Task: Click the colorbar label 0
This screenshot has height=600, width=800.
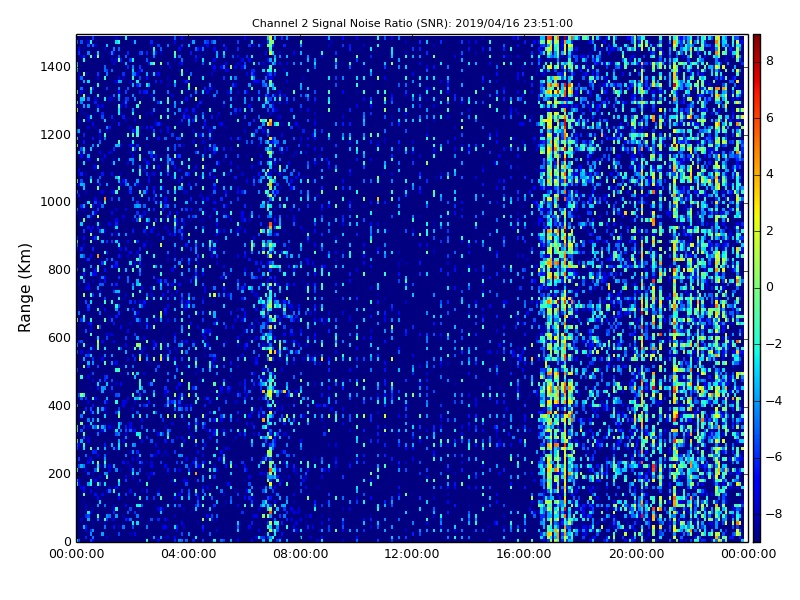Action: [770, 287]
